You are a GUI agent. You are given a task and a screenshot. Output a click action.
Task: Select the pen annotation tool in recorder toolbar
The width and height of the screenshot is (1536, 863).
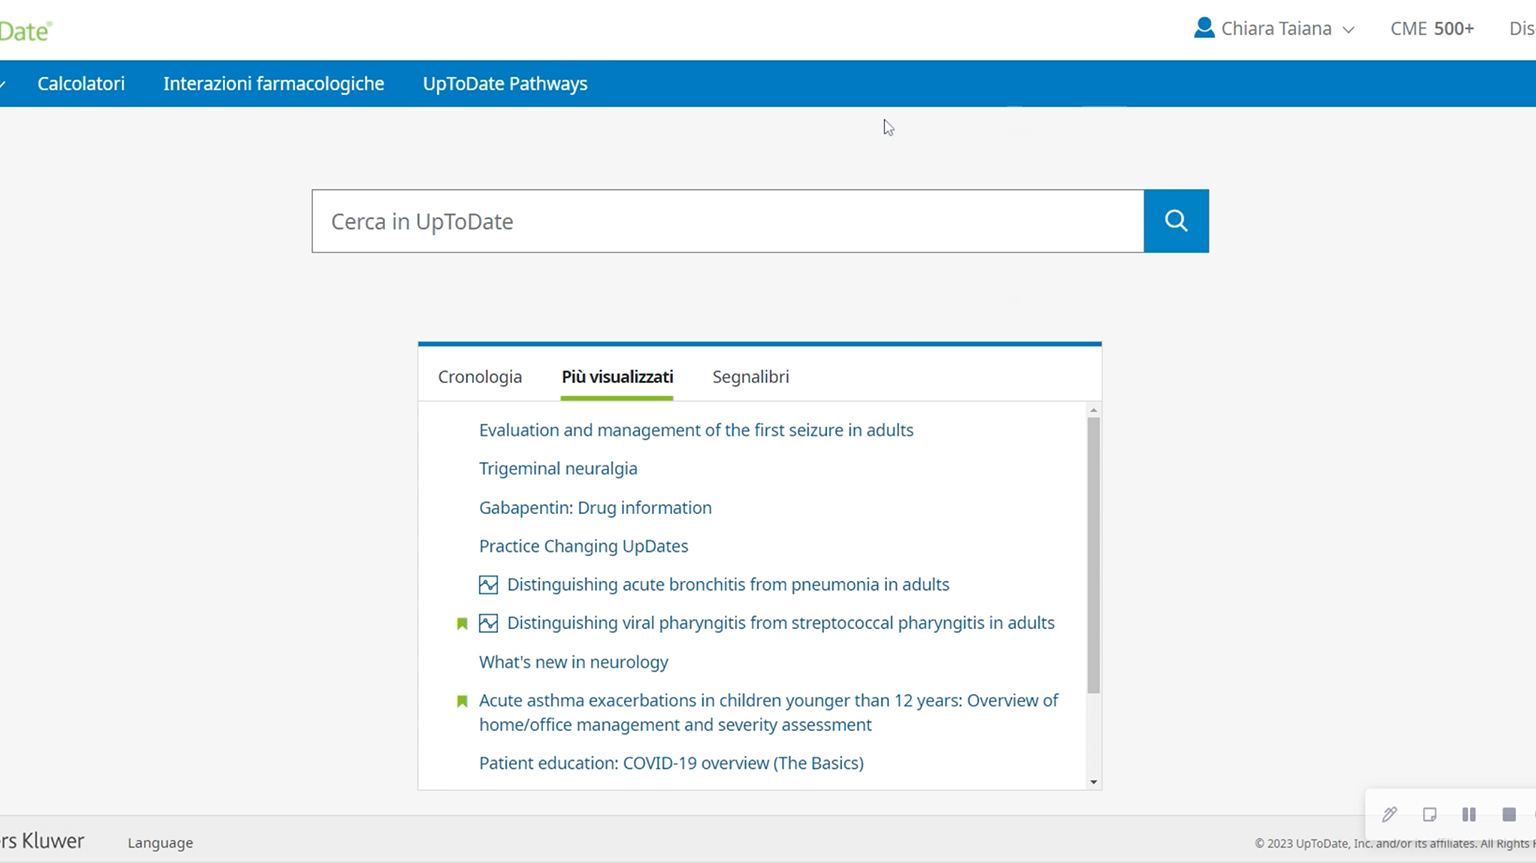click(x=1389, y=814)
